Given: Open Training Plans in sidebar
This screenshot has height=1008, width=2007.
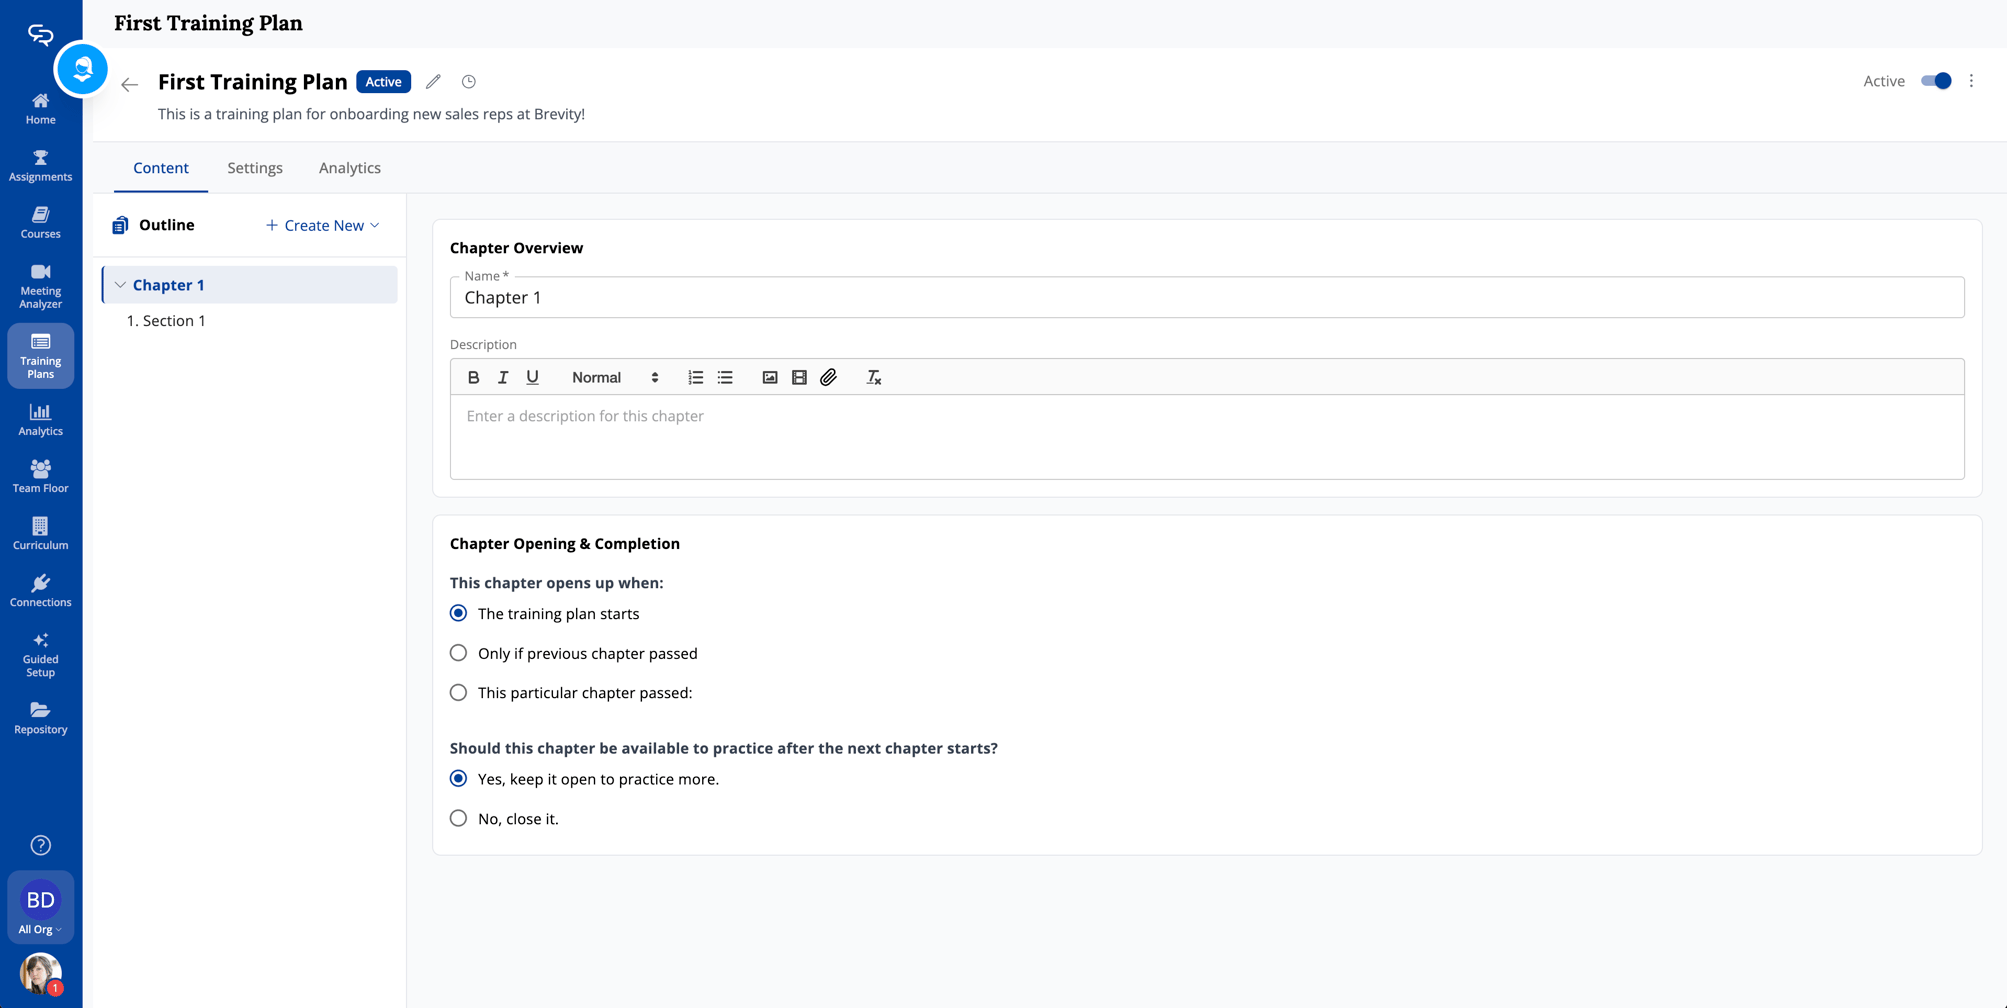Looking at the screenshot, I should coord(40,356).
